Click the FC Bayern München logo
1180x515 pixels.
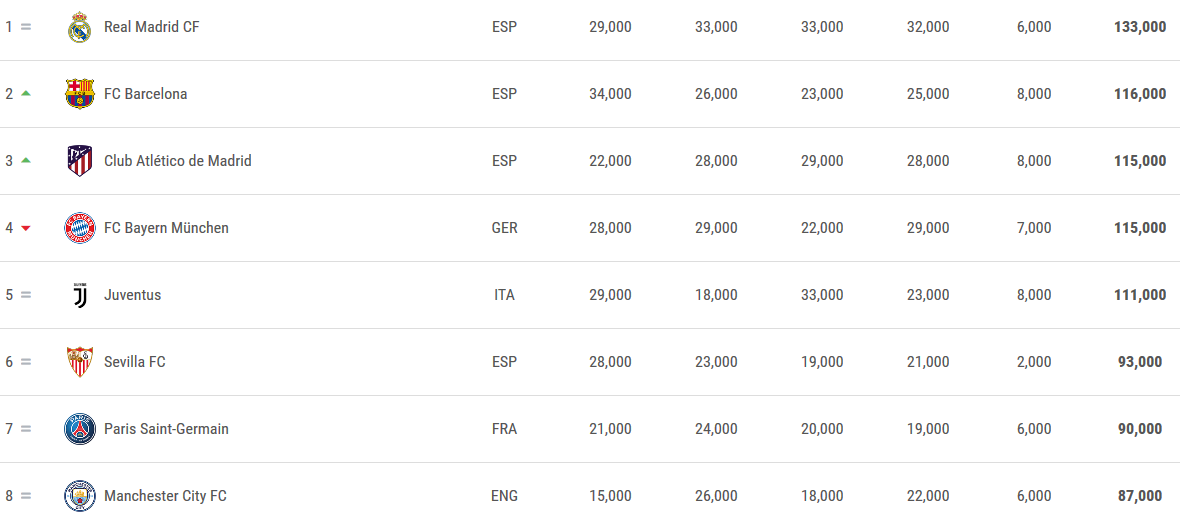(x=80, y=228)
